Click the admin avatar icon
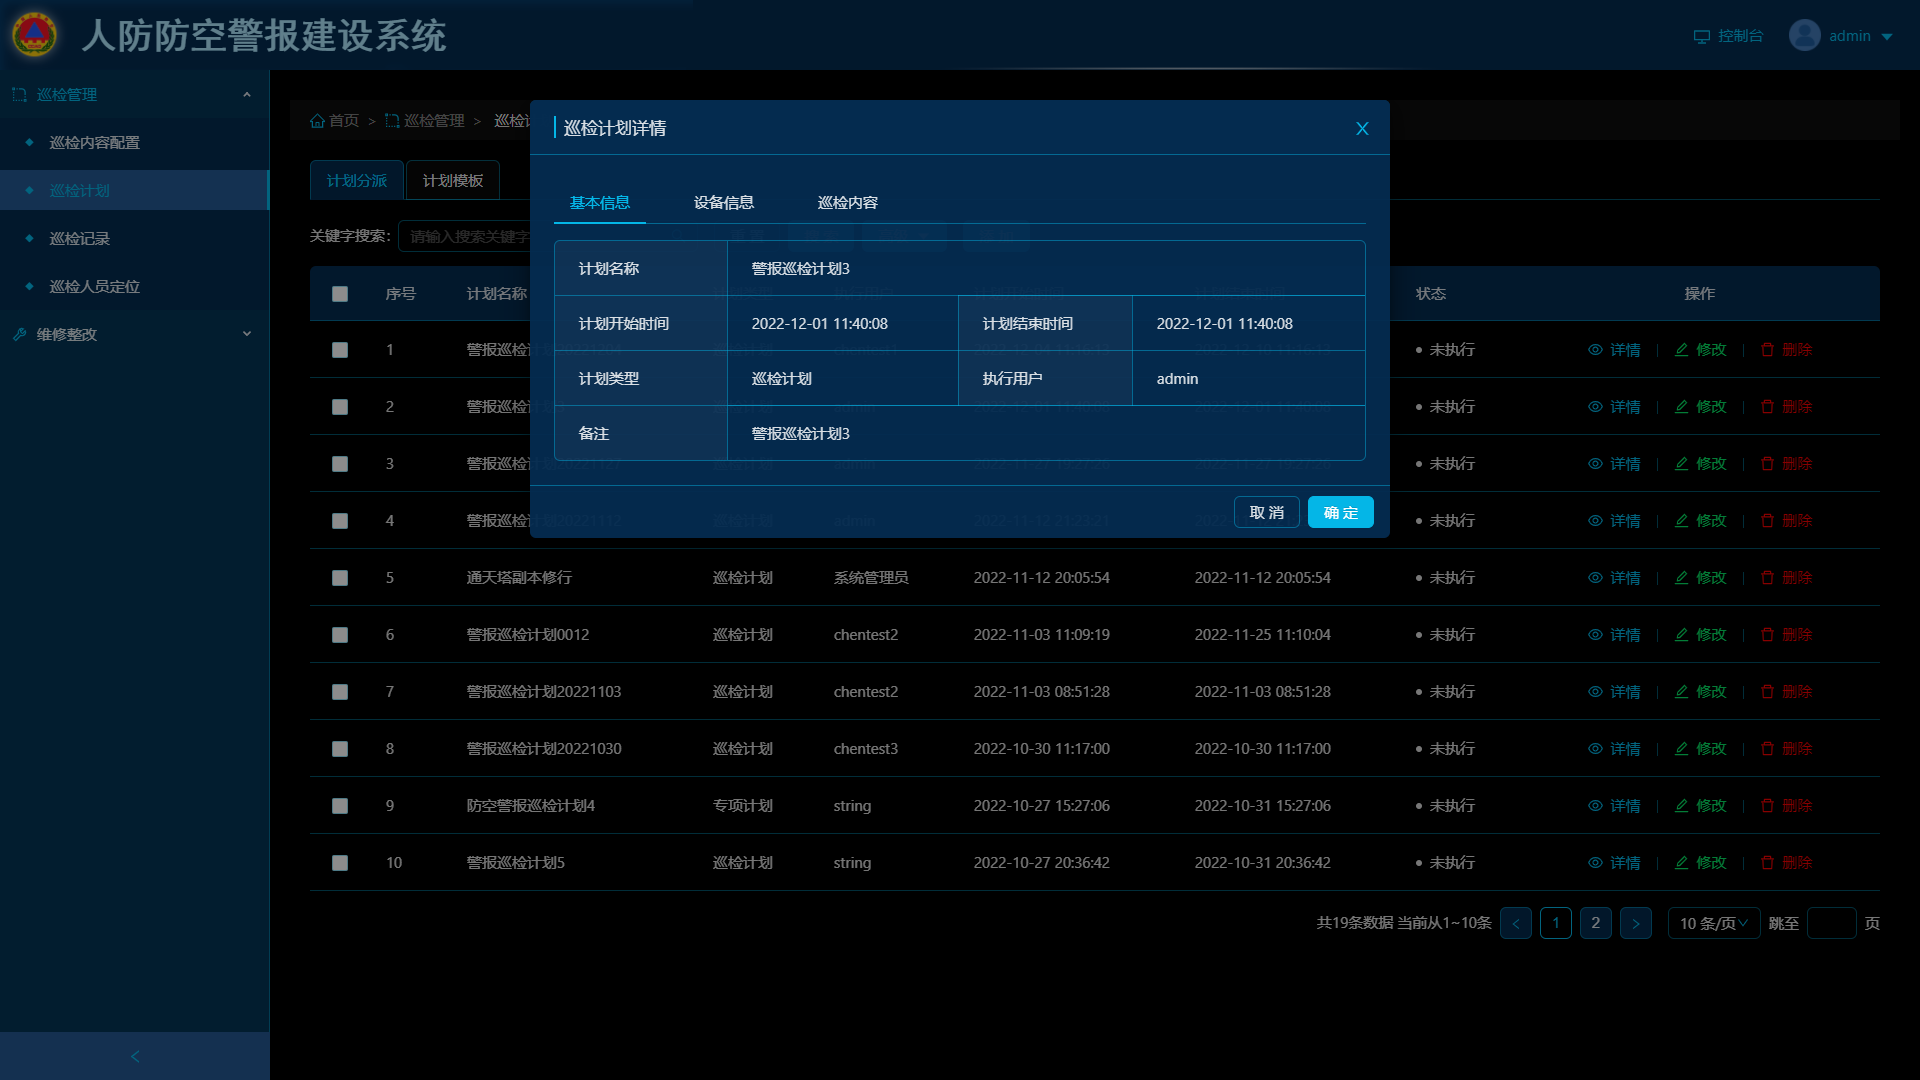1920x1080 pixels. pyautogui.click(x=1804, y=36)
